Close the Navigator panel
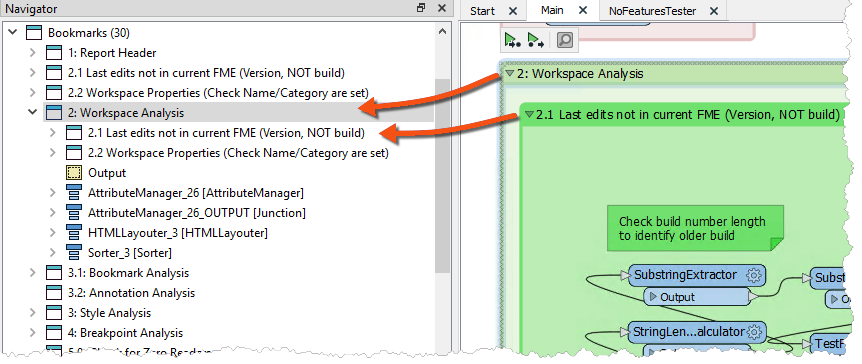 tap(441, 8)
